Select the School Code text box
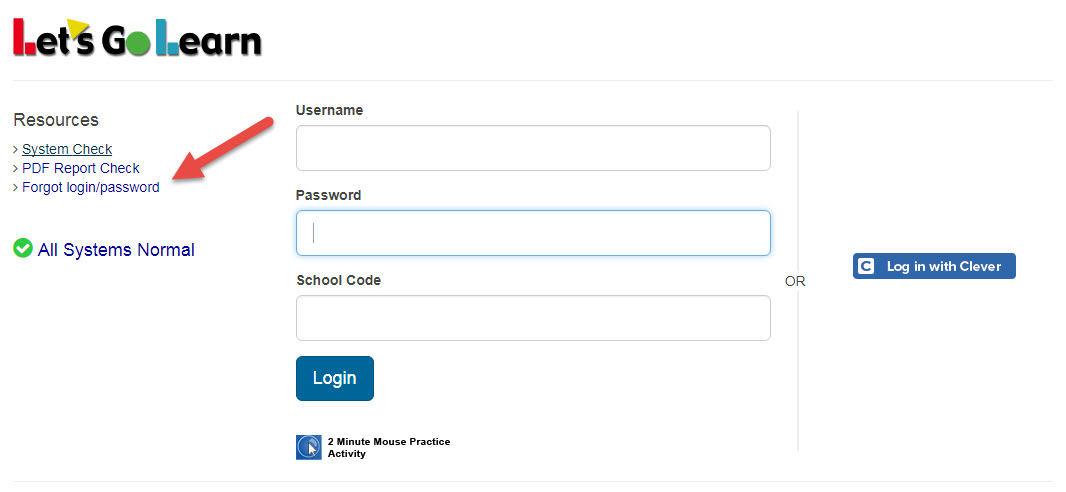 click(533, 318)
